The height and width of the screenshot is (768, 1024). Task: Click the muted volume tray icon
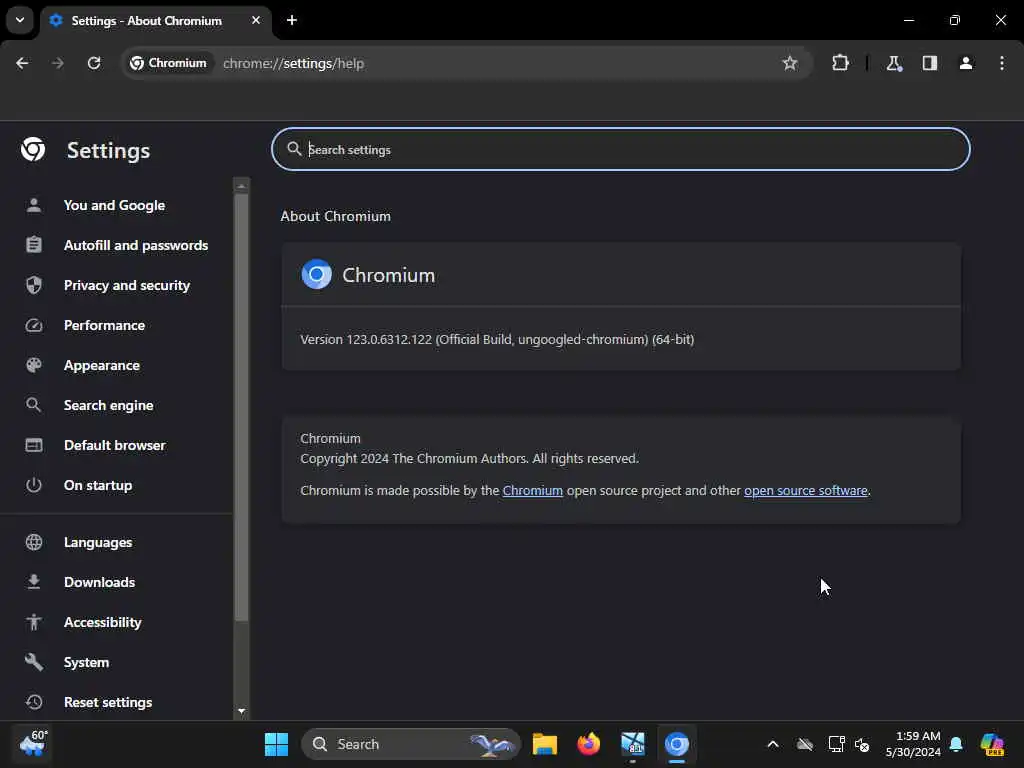point(862,744)
